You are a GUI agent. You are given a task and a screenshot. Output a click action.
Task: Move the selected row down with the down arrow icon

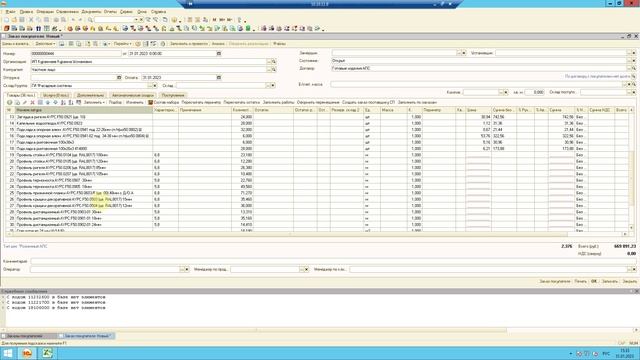click(56, 102)
